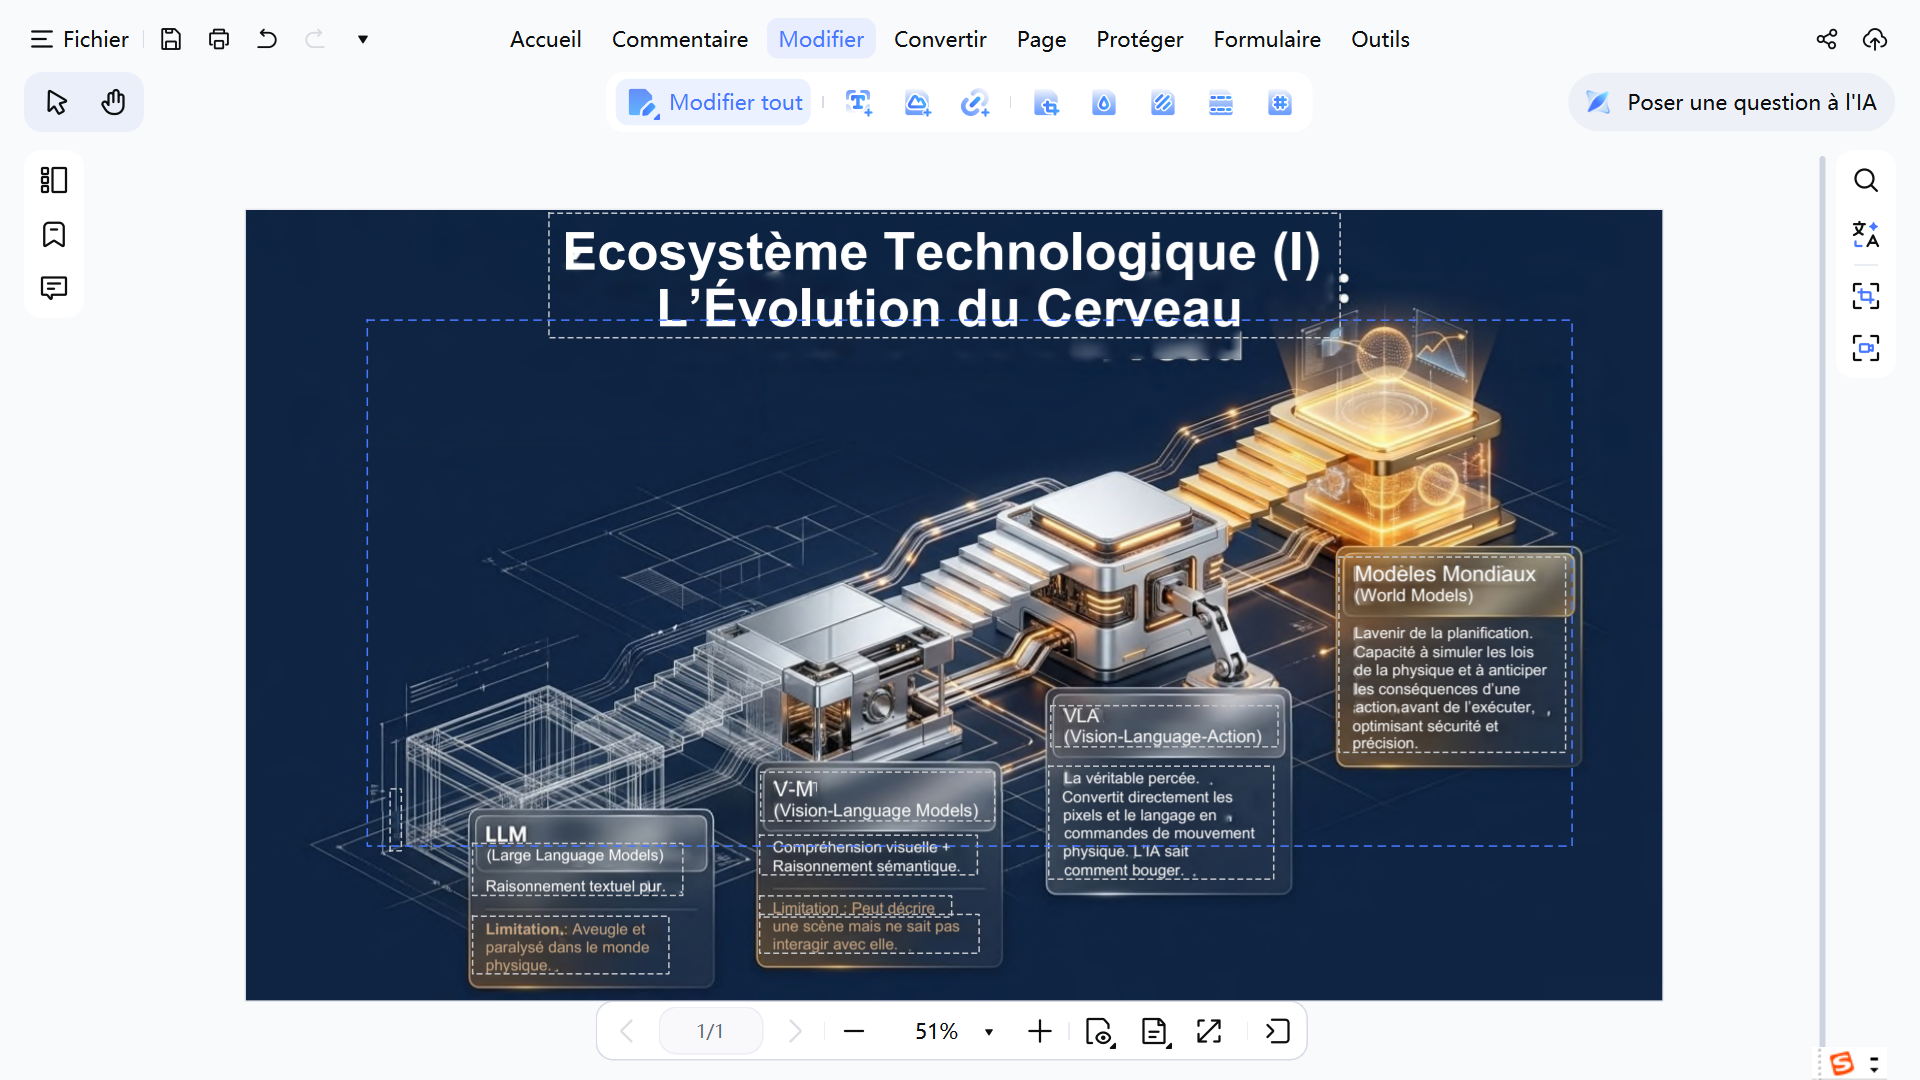This screenshot has width=1920, height=1080.
Task: Click the 'La véritable percée' paragraph
Action: (1160, 823)
